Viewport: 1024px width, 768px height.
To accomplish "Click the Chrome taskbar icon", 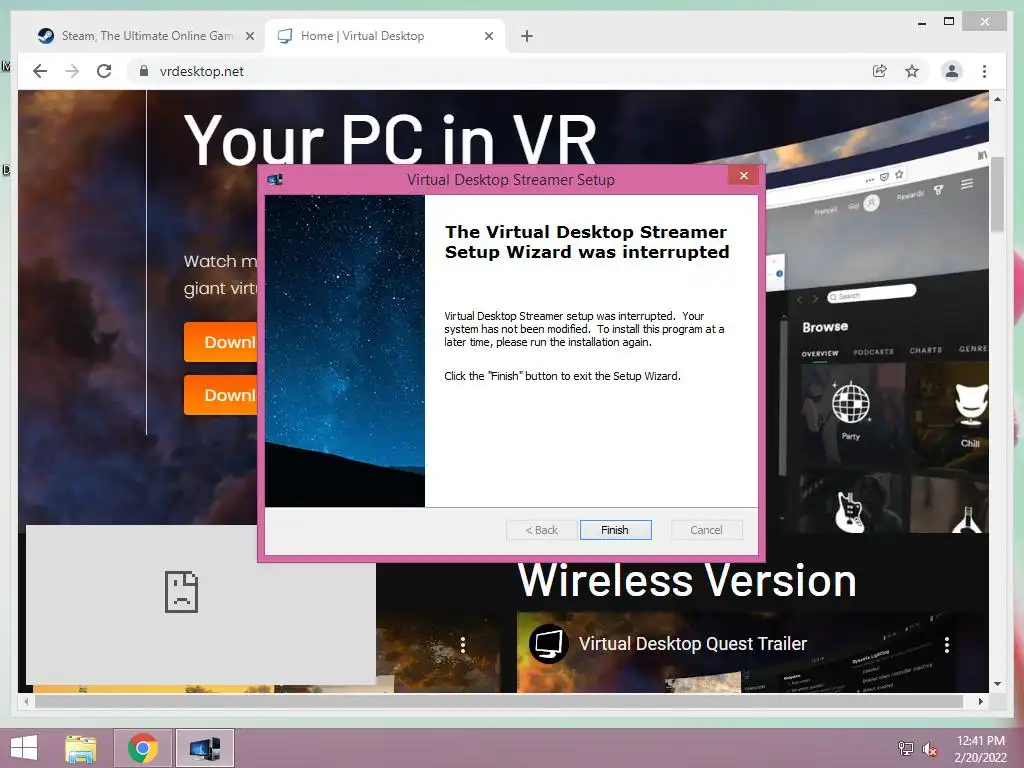I will (x=143, y=748).
